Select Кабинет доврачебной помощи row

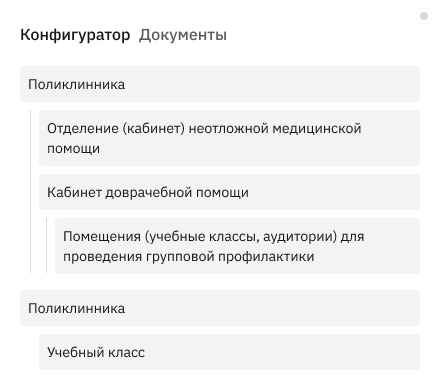[x=229, y=192]
